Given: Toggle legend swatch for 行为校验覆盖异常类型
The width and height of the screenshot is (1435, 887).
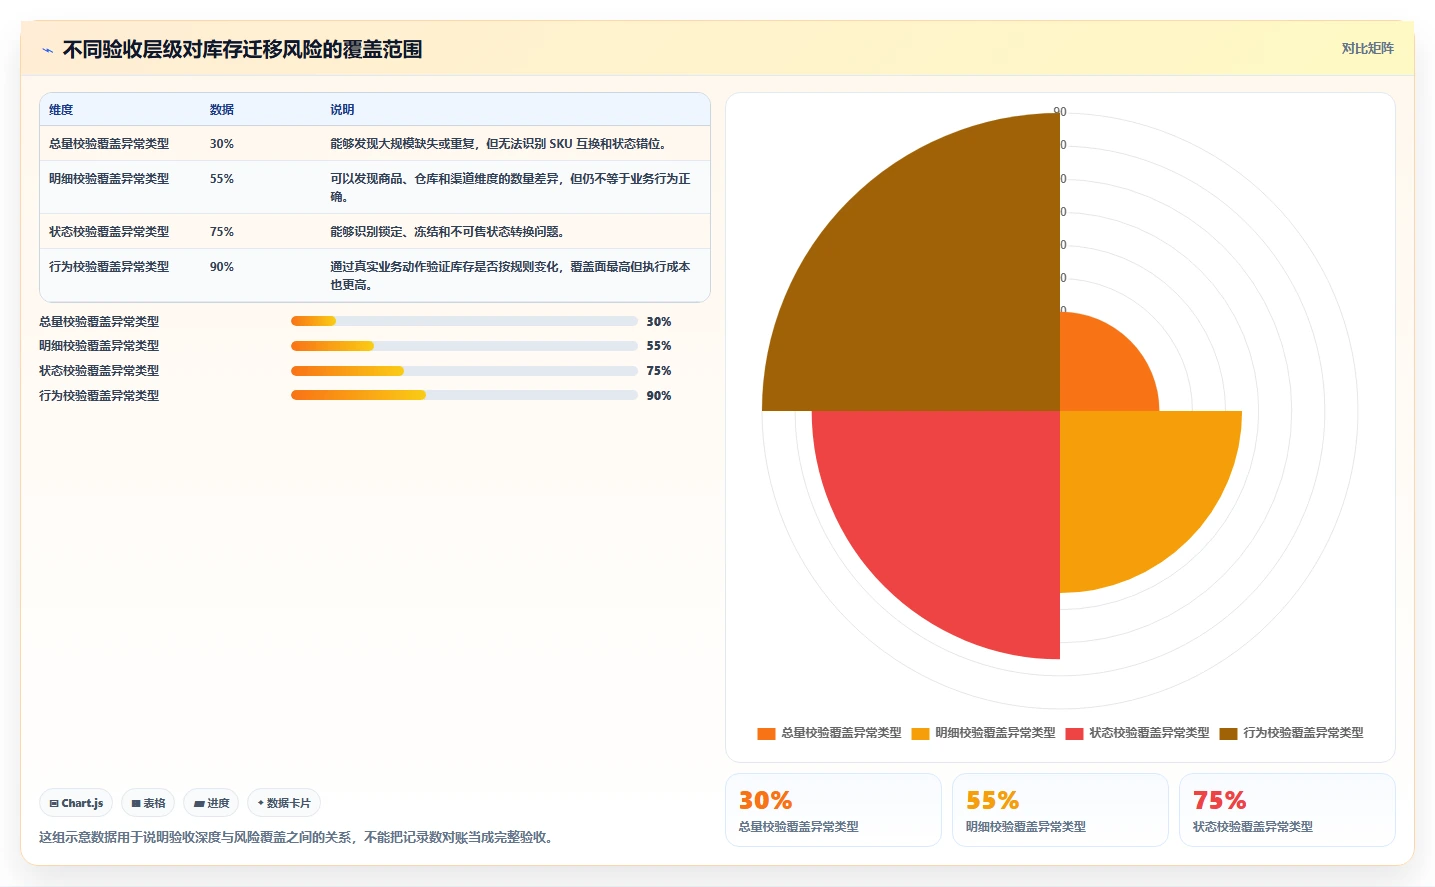Looking at the screenshot, I should click(x=1228, y=733).
